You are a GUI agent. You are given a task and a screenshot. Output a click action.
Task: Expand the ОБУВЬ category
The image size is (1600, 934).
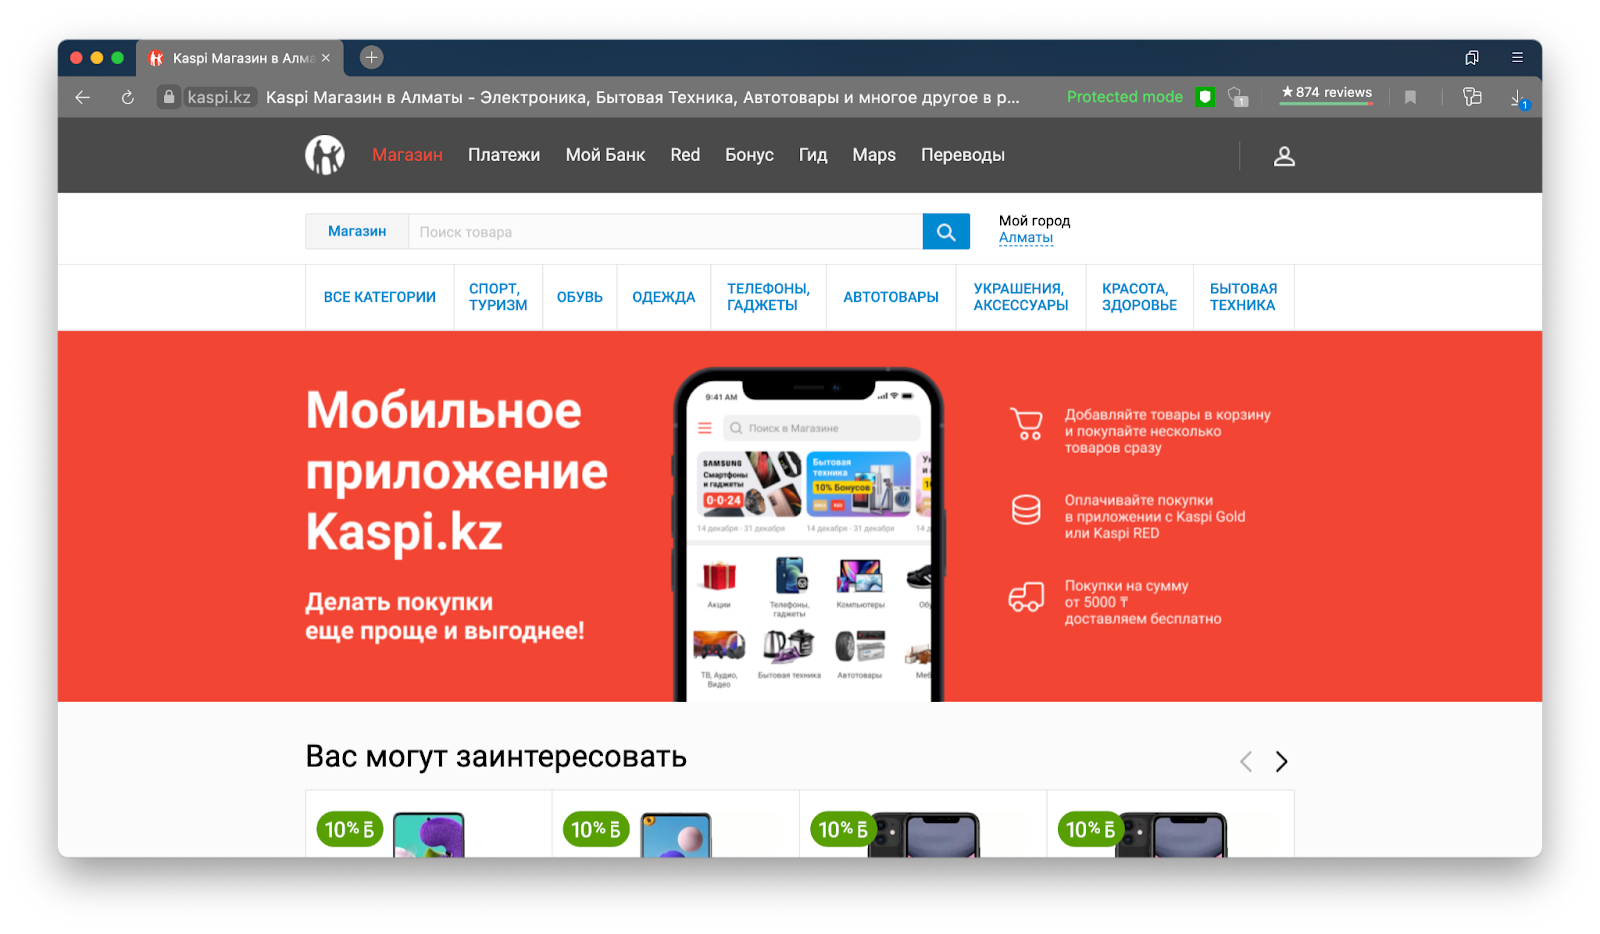point(580,297)
